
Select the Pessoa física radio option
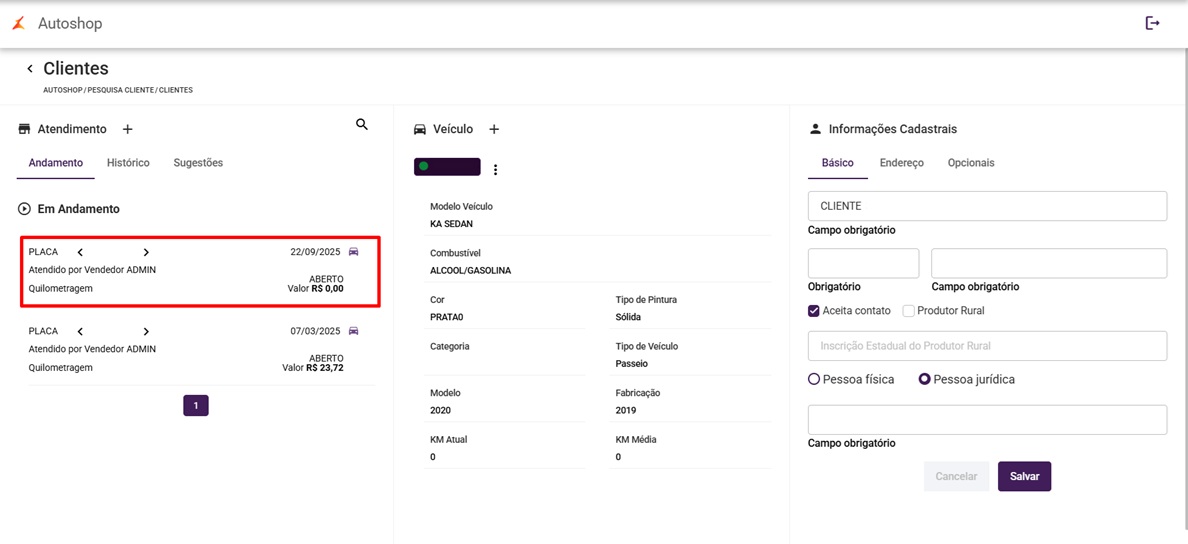coord(814,380)
